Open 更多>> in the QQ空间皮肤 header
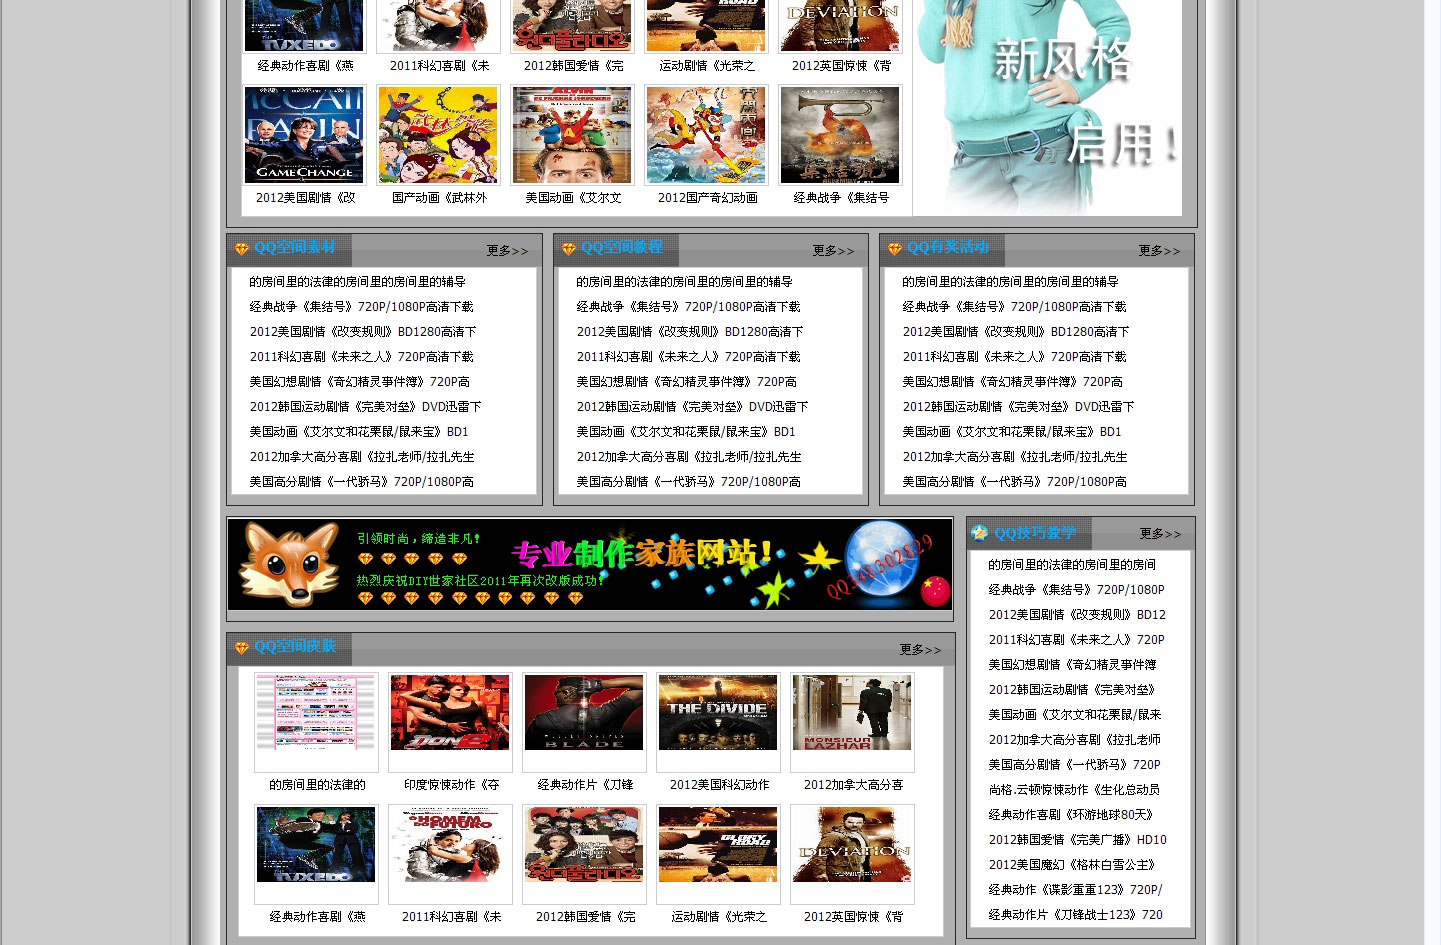 [920, 650]
